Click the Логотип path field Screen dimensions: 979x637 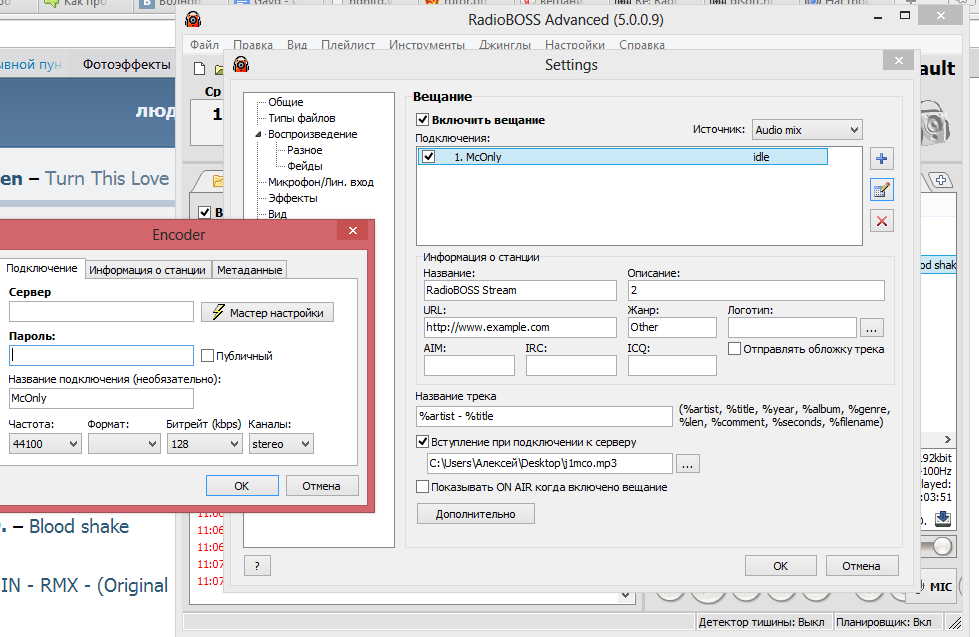[x=792, y=327]
